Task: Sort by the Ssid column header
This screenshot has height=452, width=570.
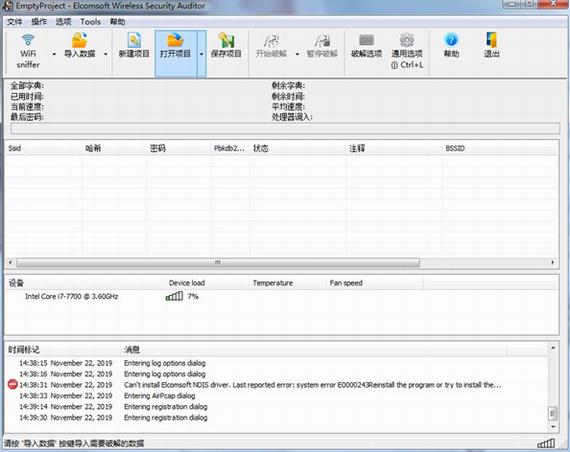Action: pyautogui.click(x=44, y=148)
